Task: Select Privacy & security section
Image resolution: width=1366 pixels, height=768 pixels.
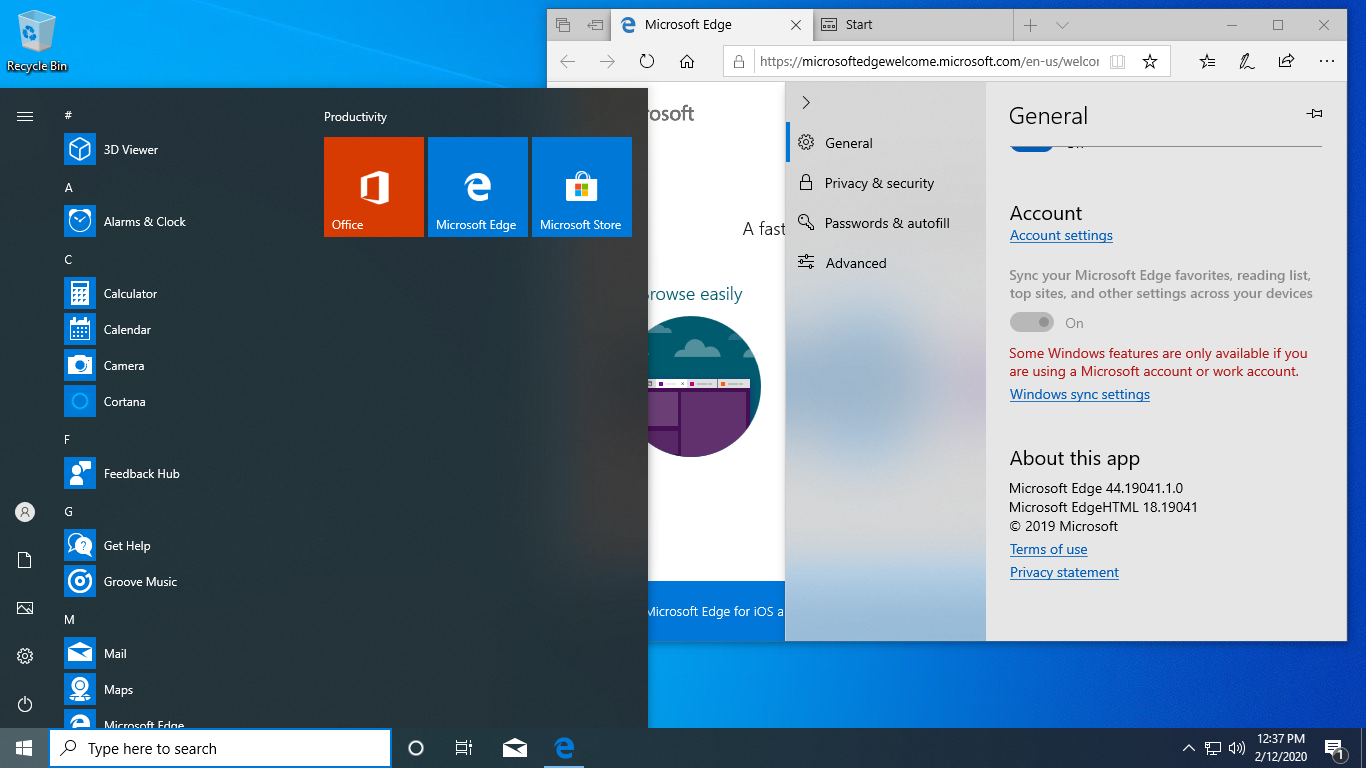Action: 886,183
